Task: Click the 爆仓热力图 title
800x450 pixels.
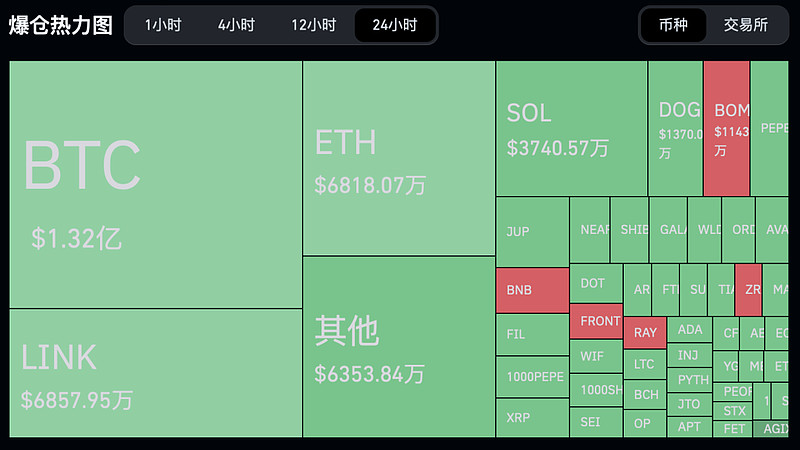Action: 61,25
